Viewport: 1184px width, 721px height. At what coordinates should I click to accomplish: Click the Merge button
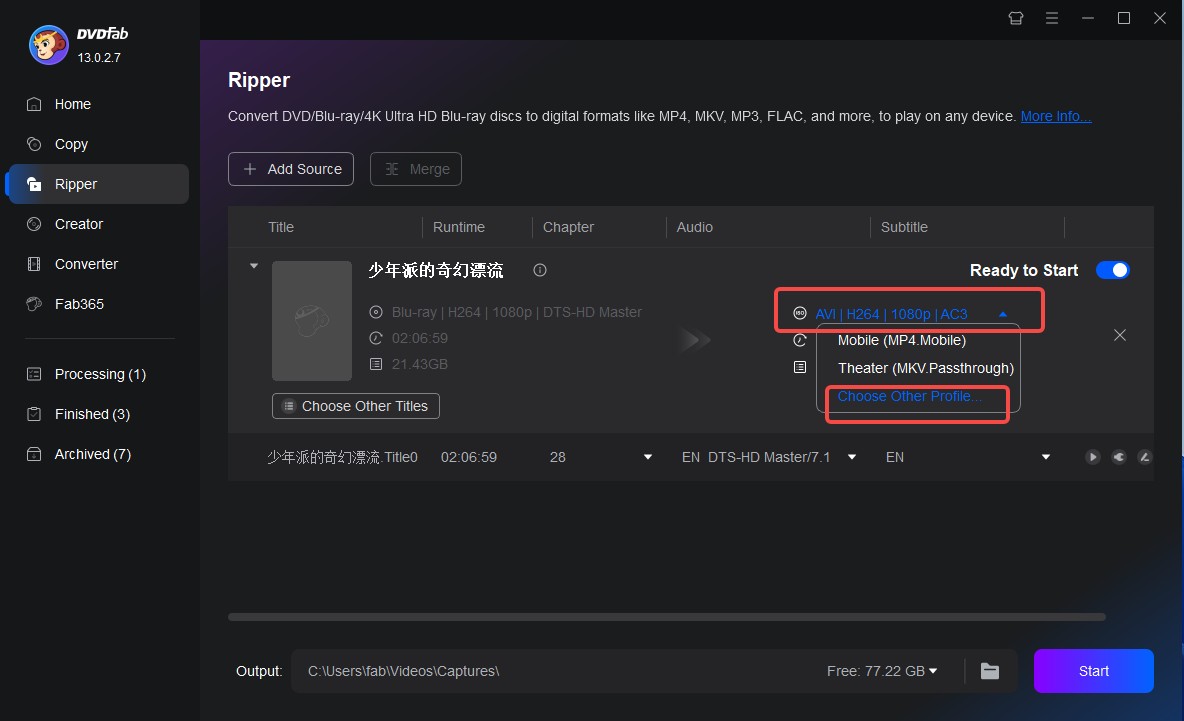pos(415,169)
